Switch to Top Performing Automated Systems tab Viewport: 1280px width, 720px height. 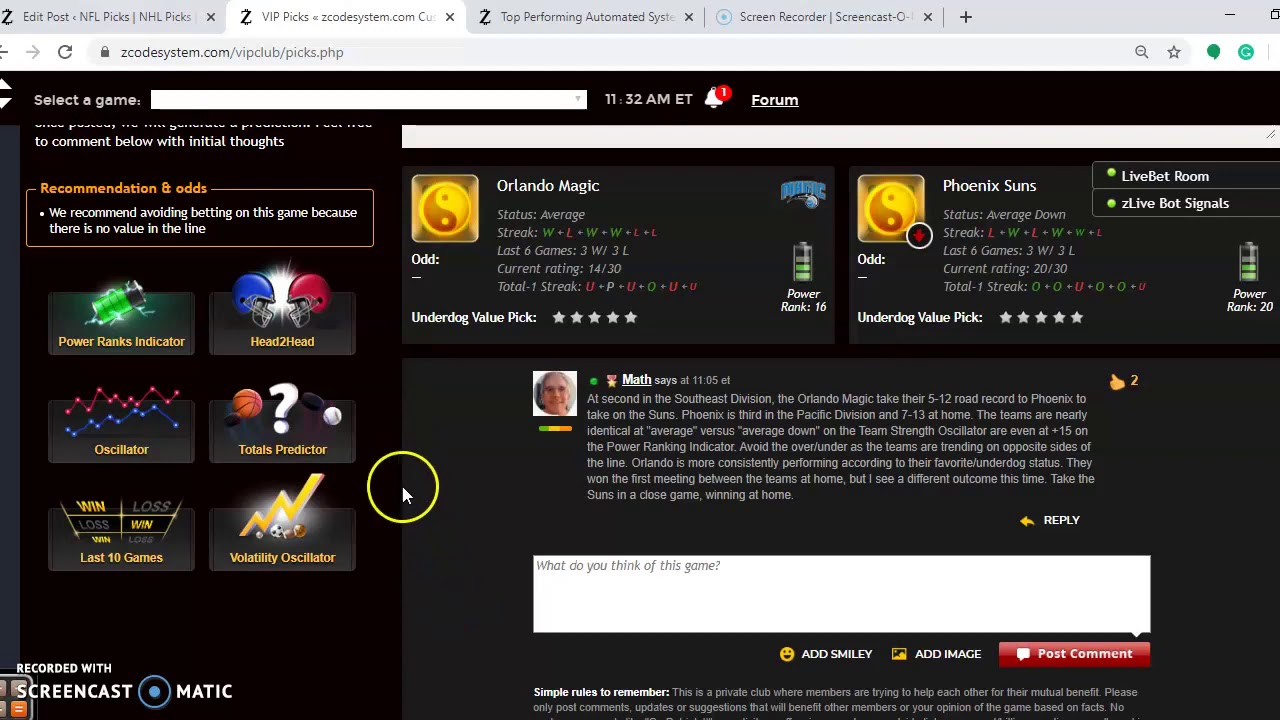coord(588,17)
